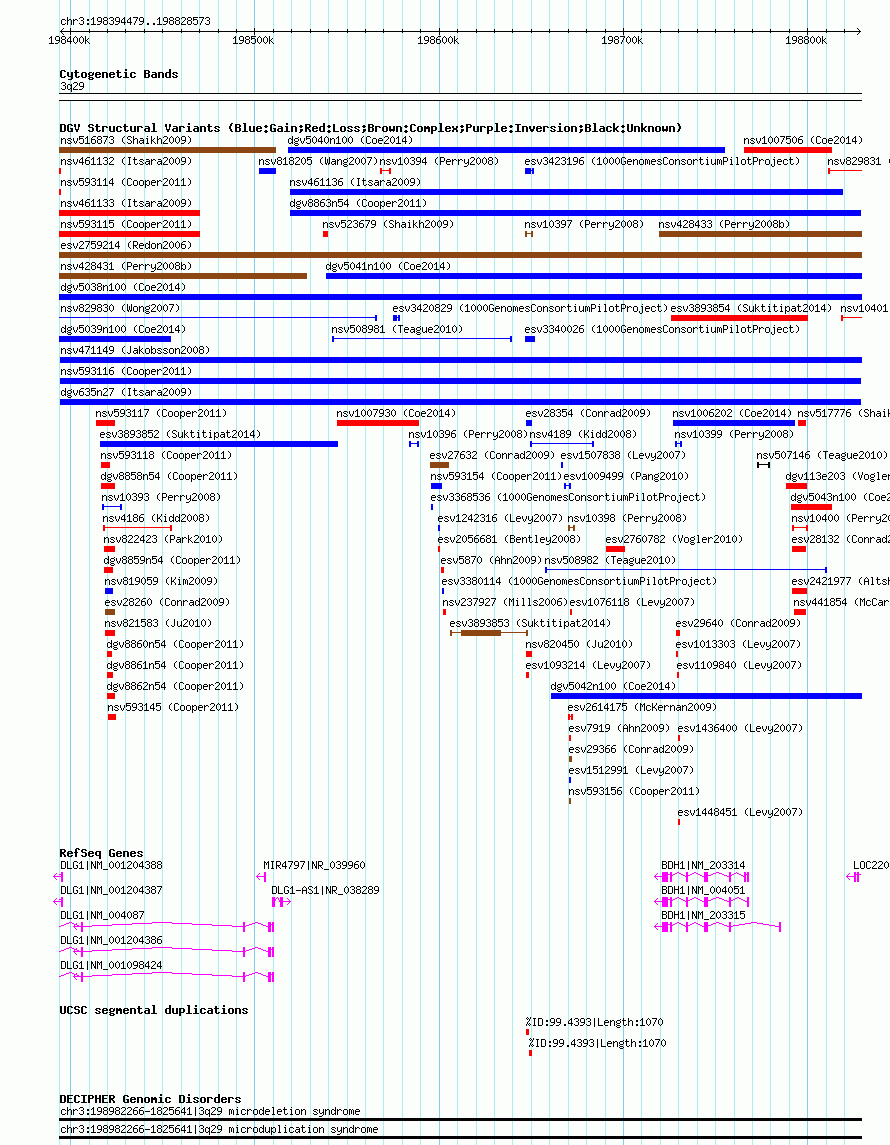Select gene DLG1|NM_001204388 label
This screenshot has height=1145, width=890.
[111, 865]
